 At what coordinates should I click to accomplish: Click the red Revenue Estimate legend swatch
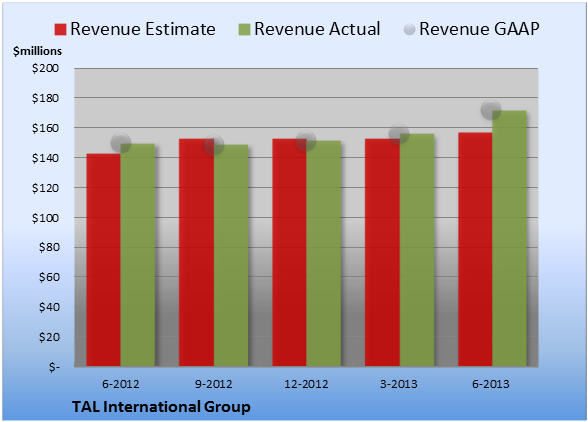60,30
